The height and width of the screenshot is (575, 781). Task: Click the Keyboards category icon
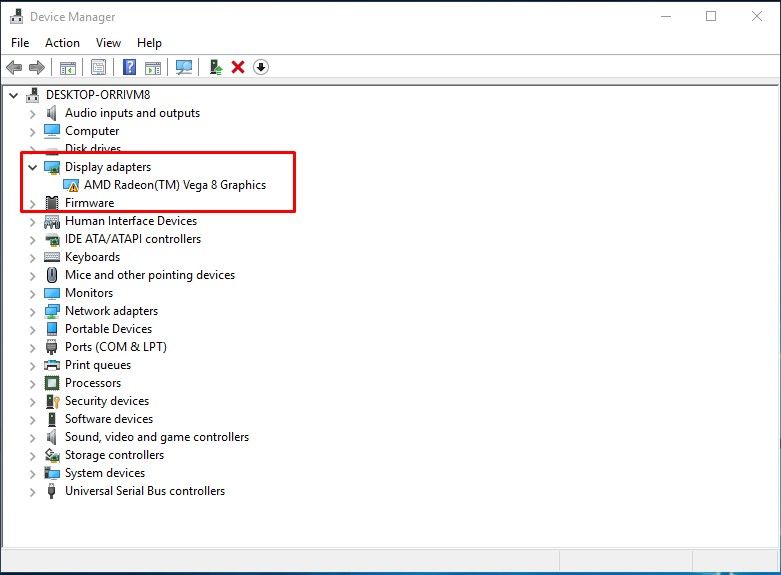click(x=52, y=257)
